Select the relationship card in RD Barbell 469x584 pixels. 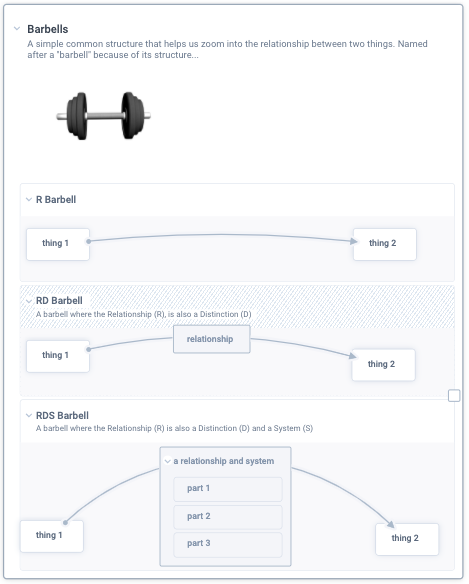click(212, 339)
